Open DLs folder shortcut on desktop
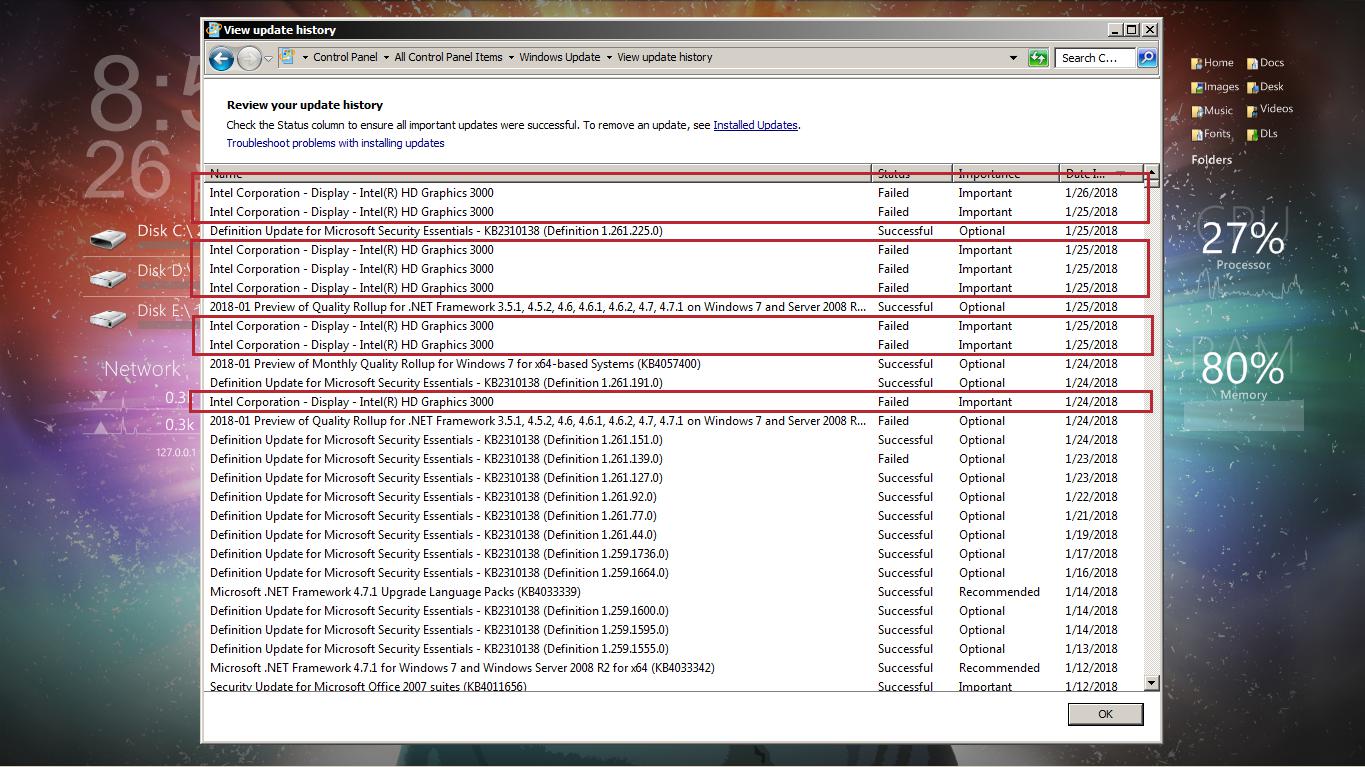Image resolution: width=1365 pixels, height=767 pixels. [1262, 134]
